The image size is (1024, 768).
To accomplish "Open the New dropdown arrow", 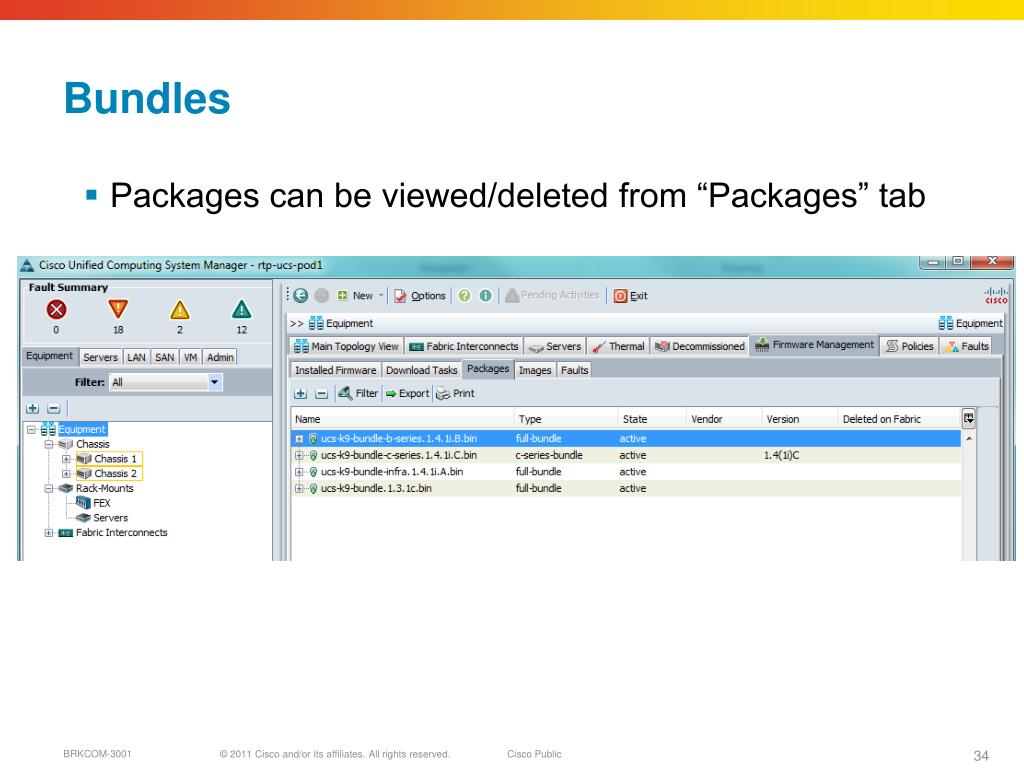I will 381,296.
